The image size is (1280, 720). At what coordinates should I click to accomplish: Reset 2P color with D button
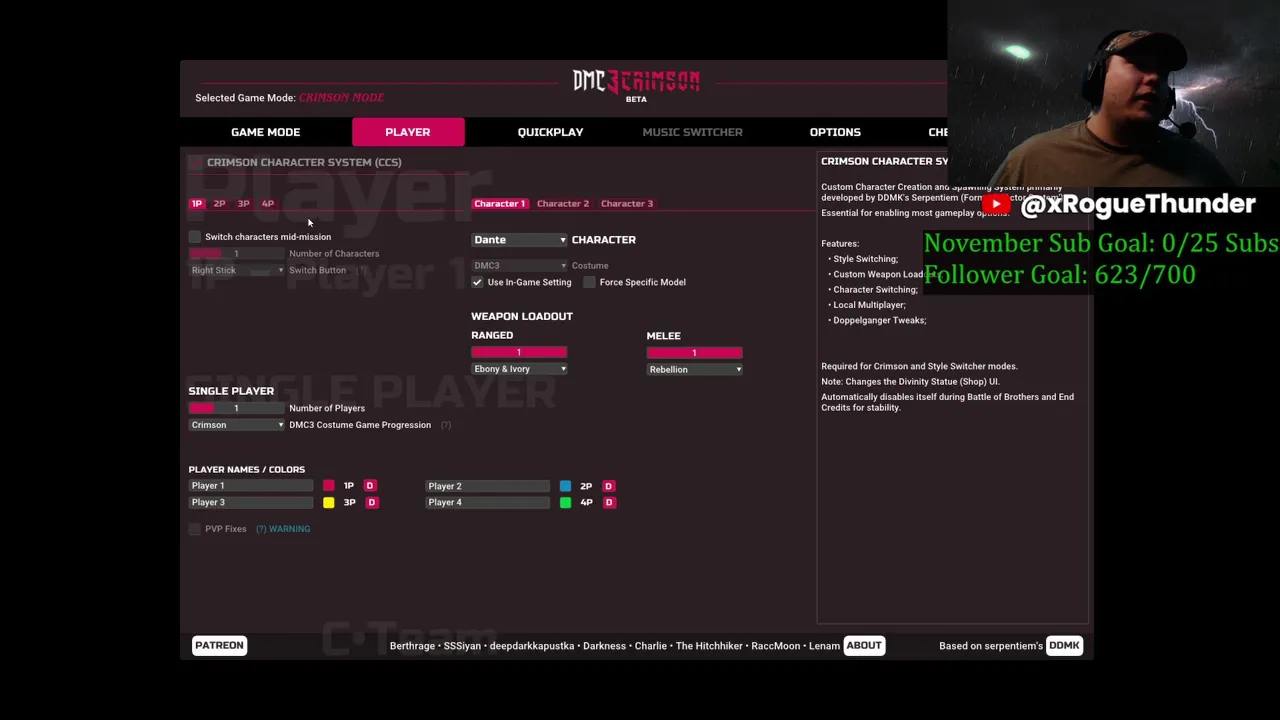click(608, 486)
